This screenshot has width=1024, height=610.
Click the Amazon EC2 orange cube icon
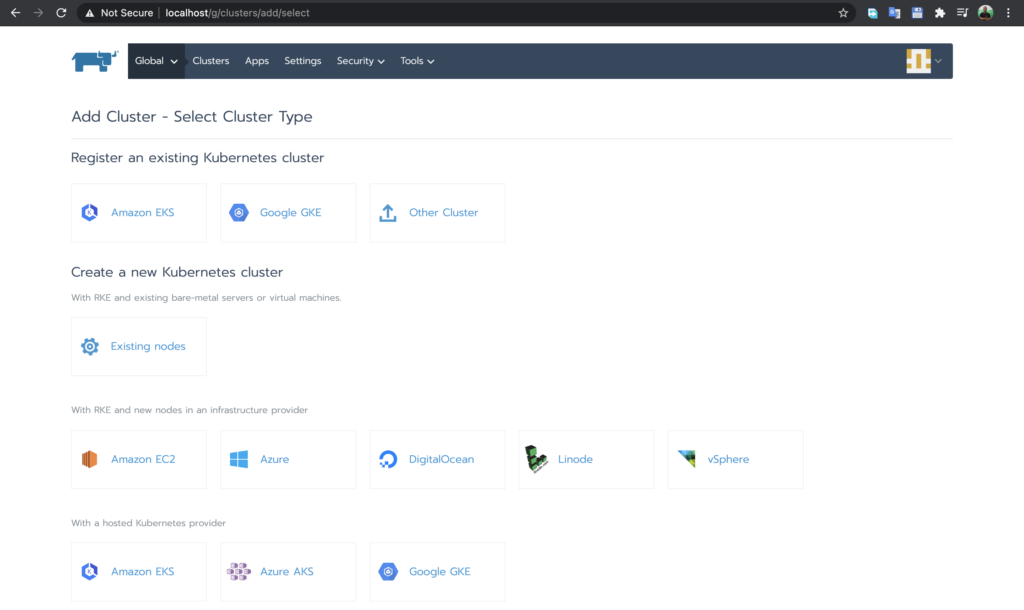point(89,459)
